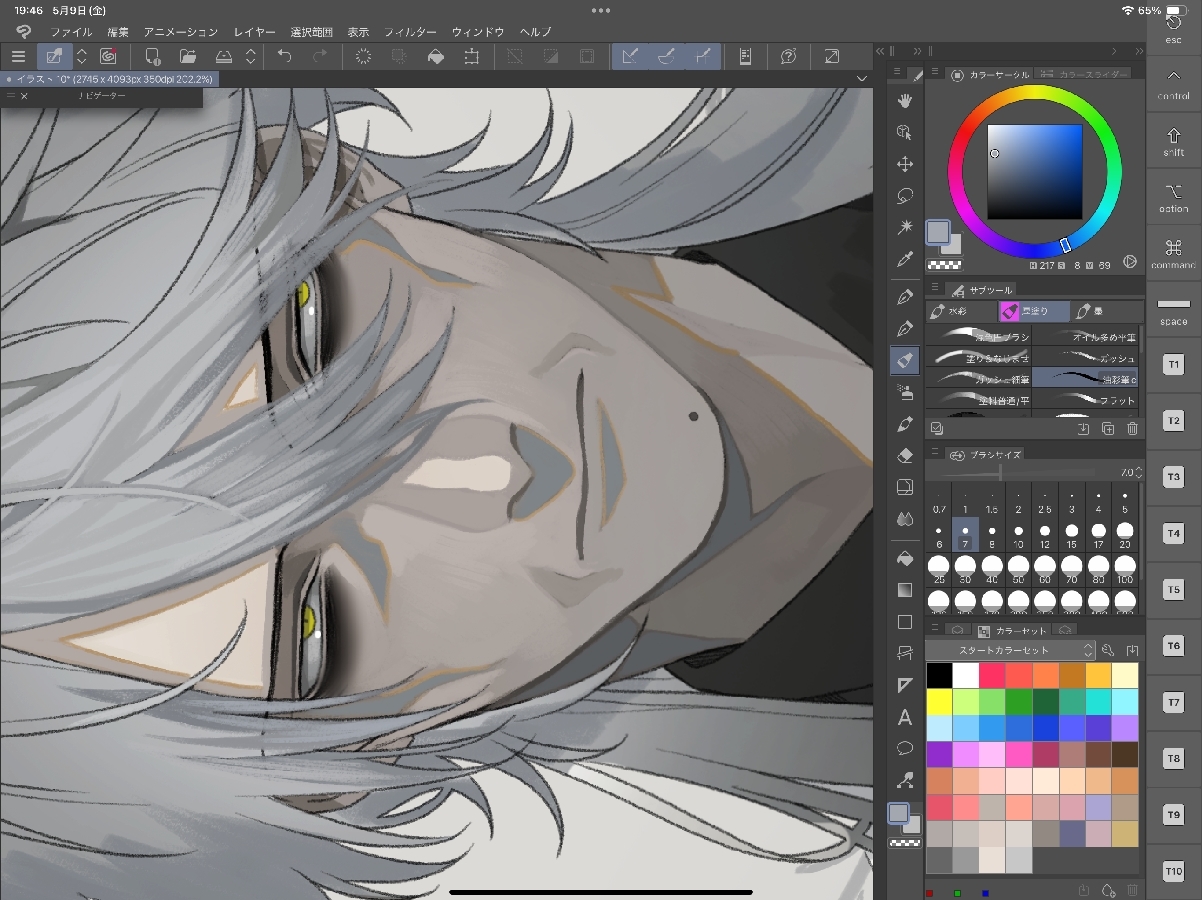Viewport: 1202px width, 900px height.
Task: Switch to the カラースライダー tab
Action: [1082, 75]
